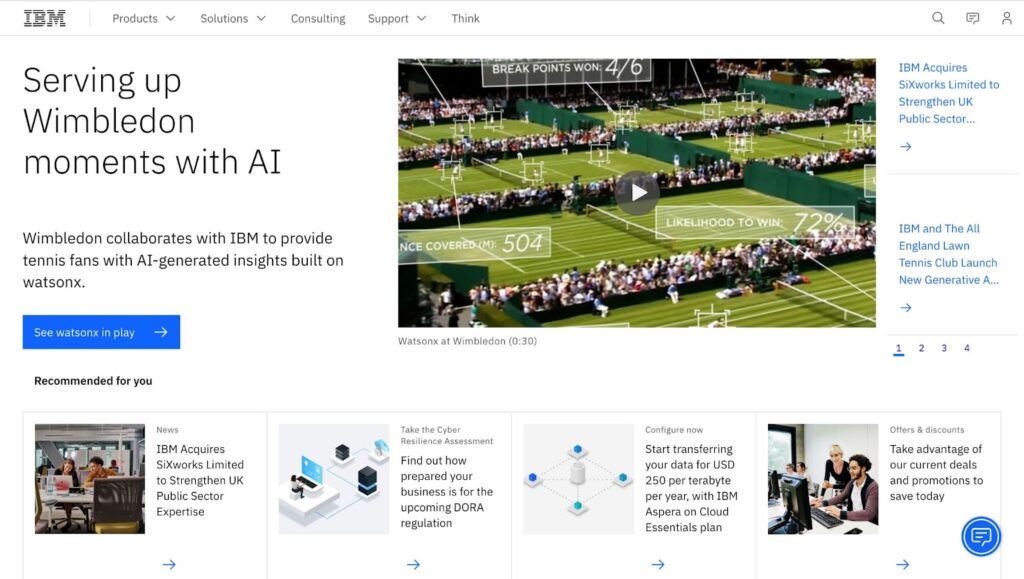Click arrow on Offers & discounts card
1024x579 pixels.
[x=903, y=565]
